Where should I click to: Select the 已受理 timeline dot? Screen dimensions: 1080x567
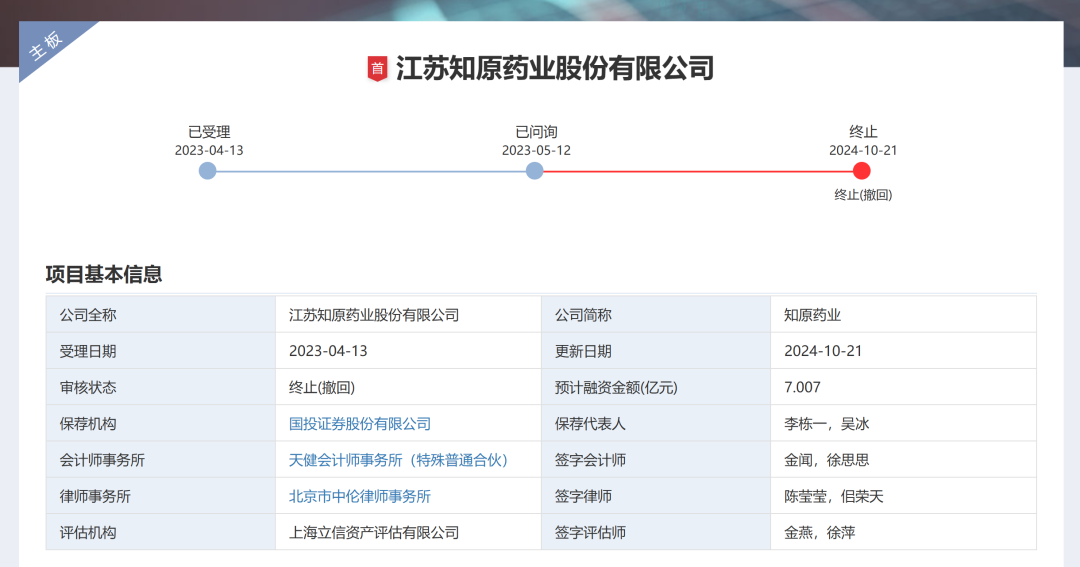[x=207, y=171]
